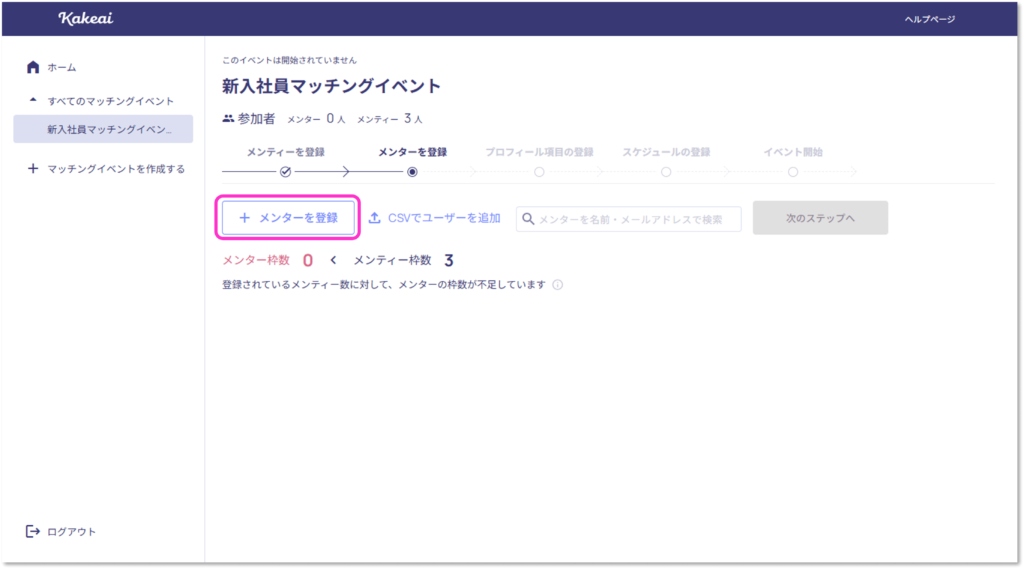The width and height of the screenshot is (1024, 569).
Task: Click the CSV upload icon
Action: (375, 218)
